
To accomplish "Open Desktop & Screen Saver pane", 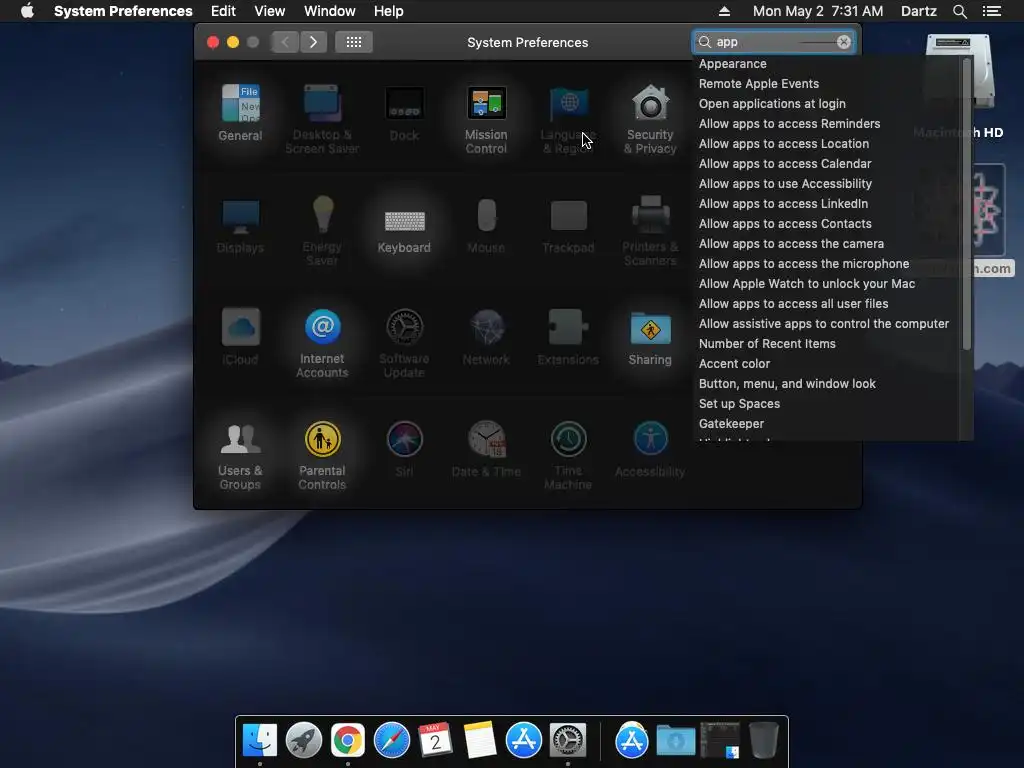I will (322, 120).
